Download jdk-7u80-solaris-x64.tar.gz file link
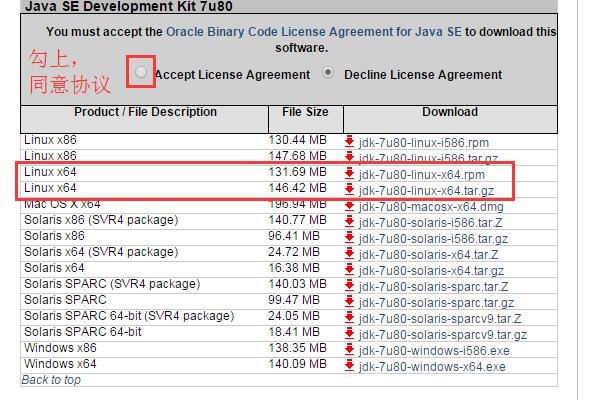This screenshot has height=400, width=602. pyautogui.click(x=431, y=271)
